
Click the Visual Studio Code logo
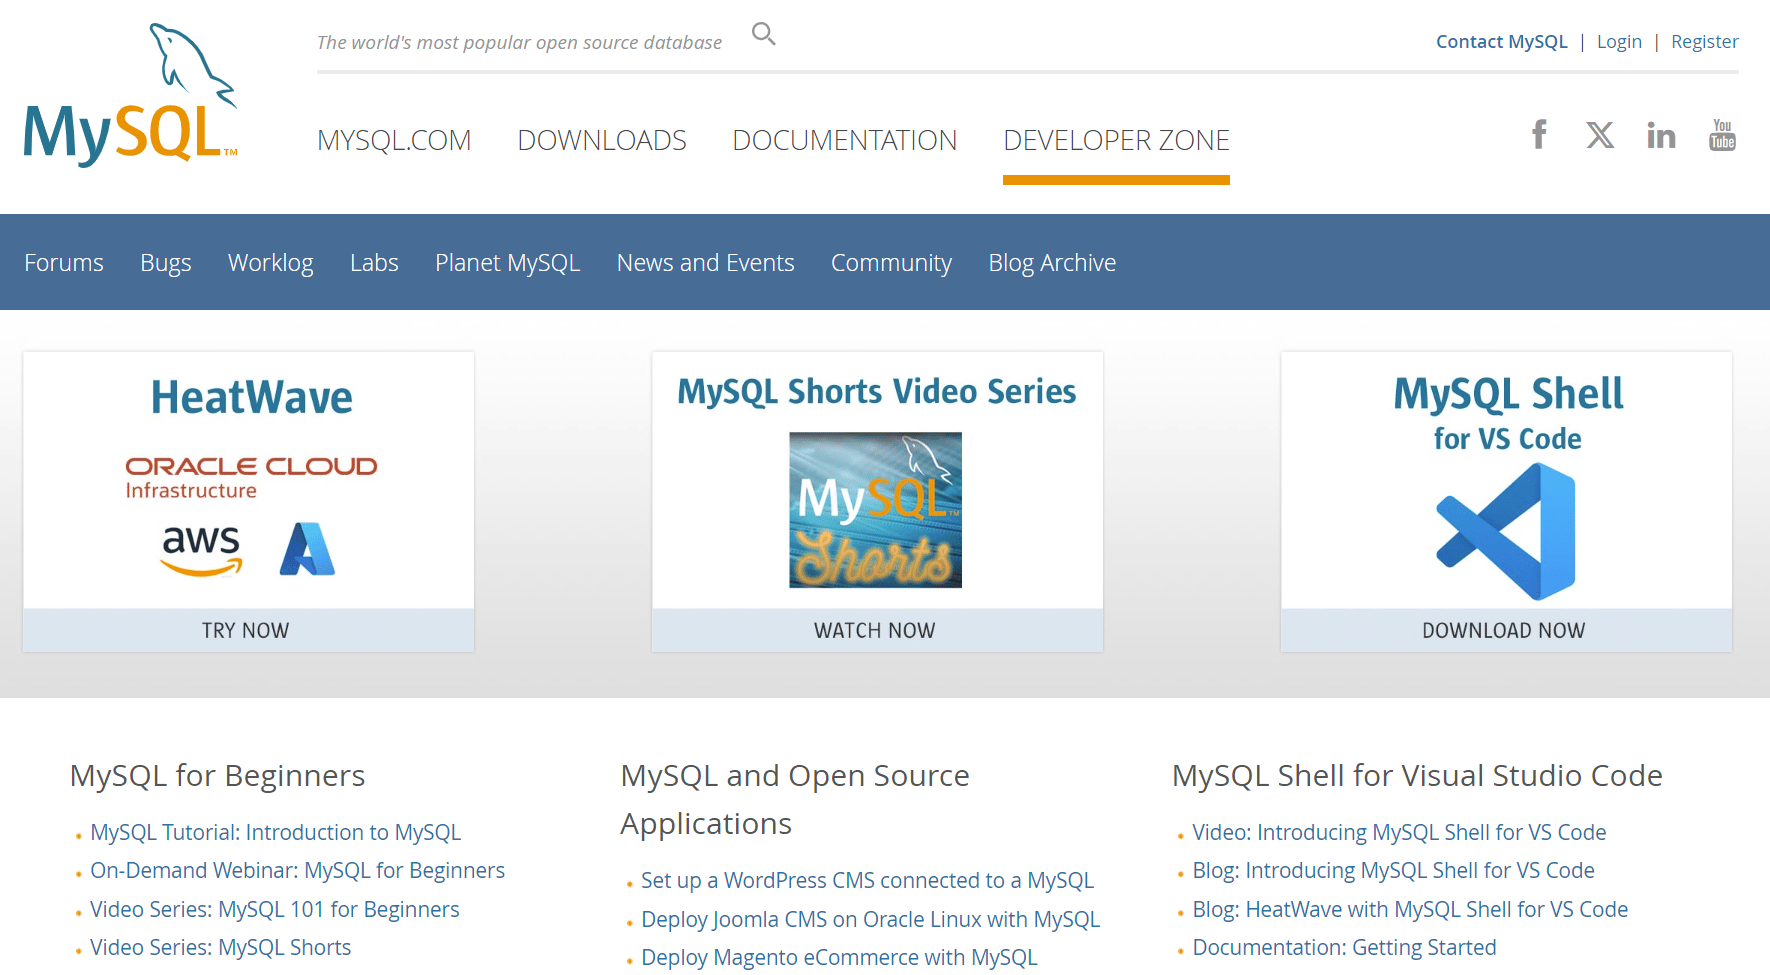point(1506,531)
